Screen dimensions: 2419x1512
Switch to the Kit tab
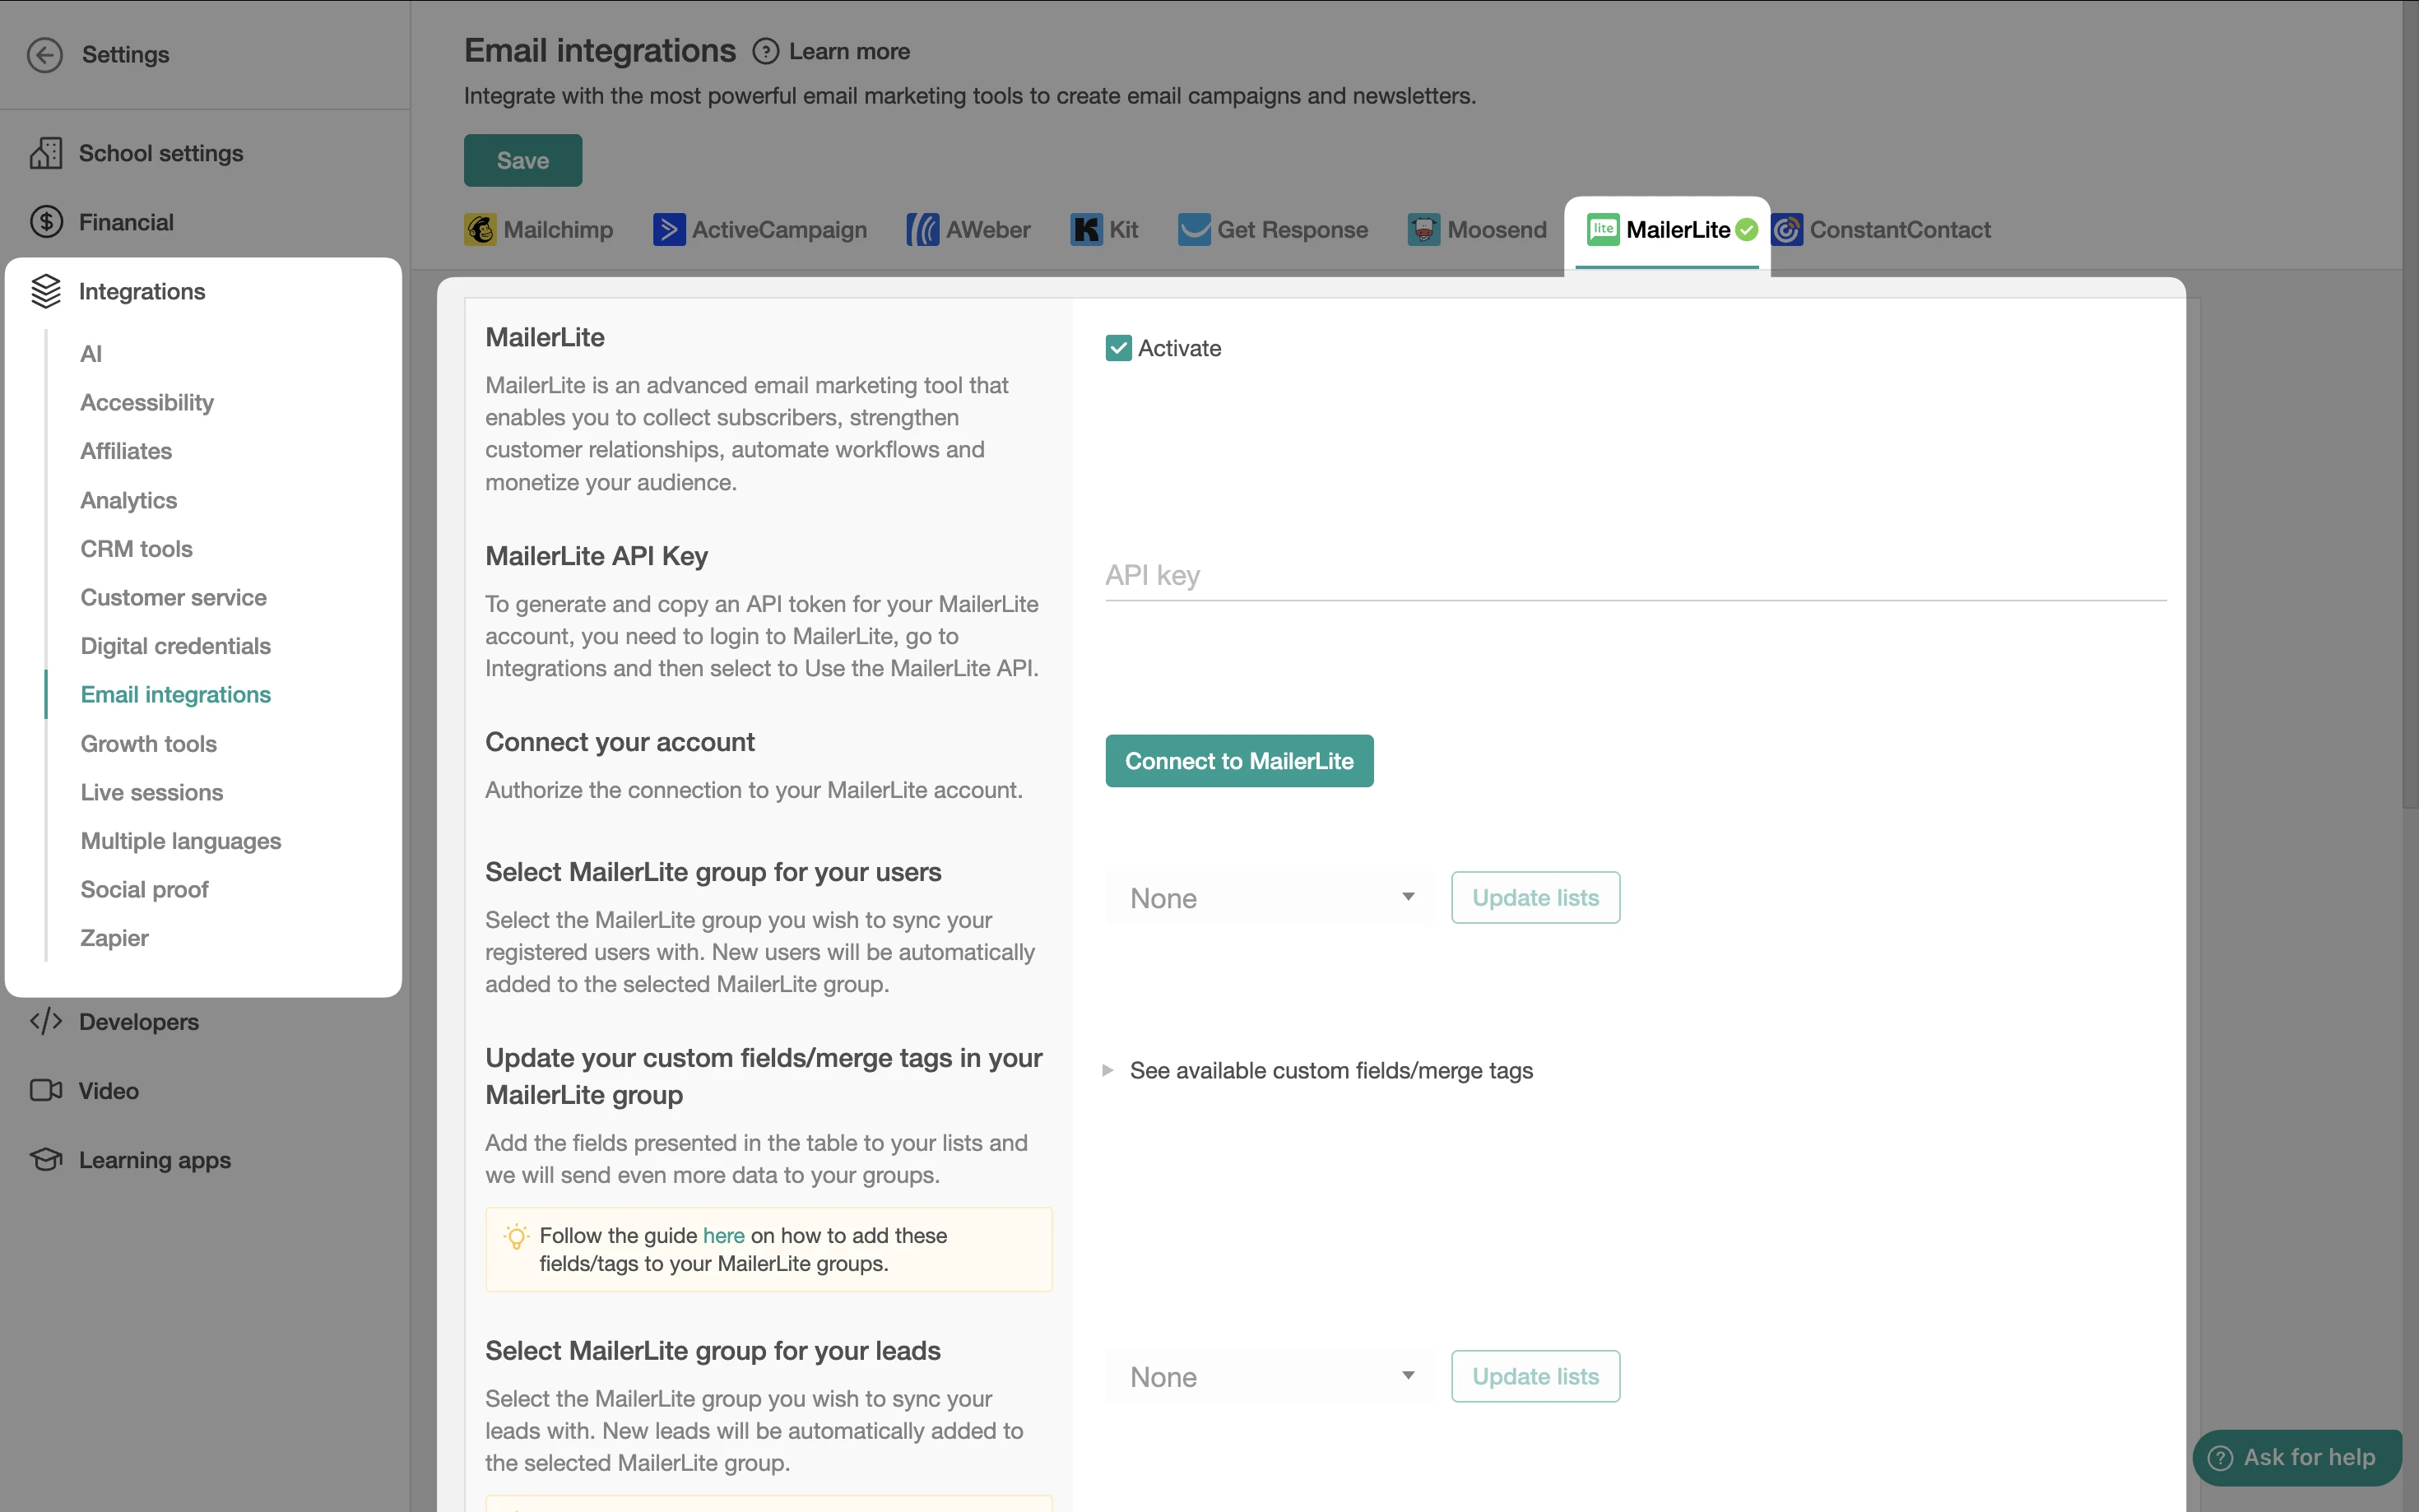coord(1104,229)
